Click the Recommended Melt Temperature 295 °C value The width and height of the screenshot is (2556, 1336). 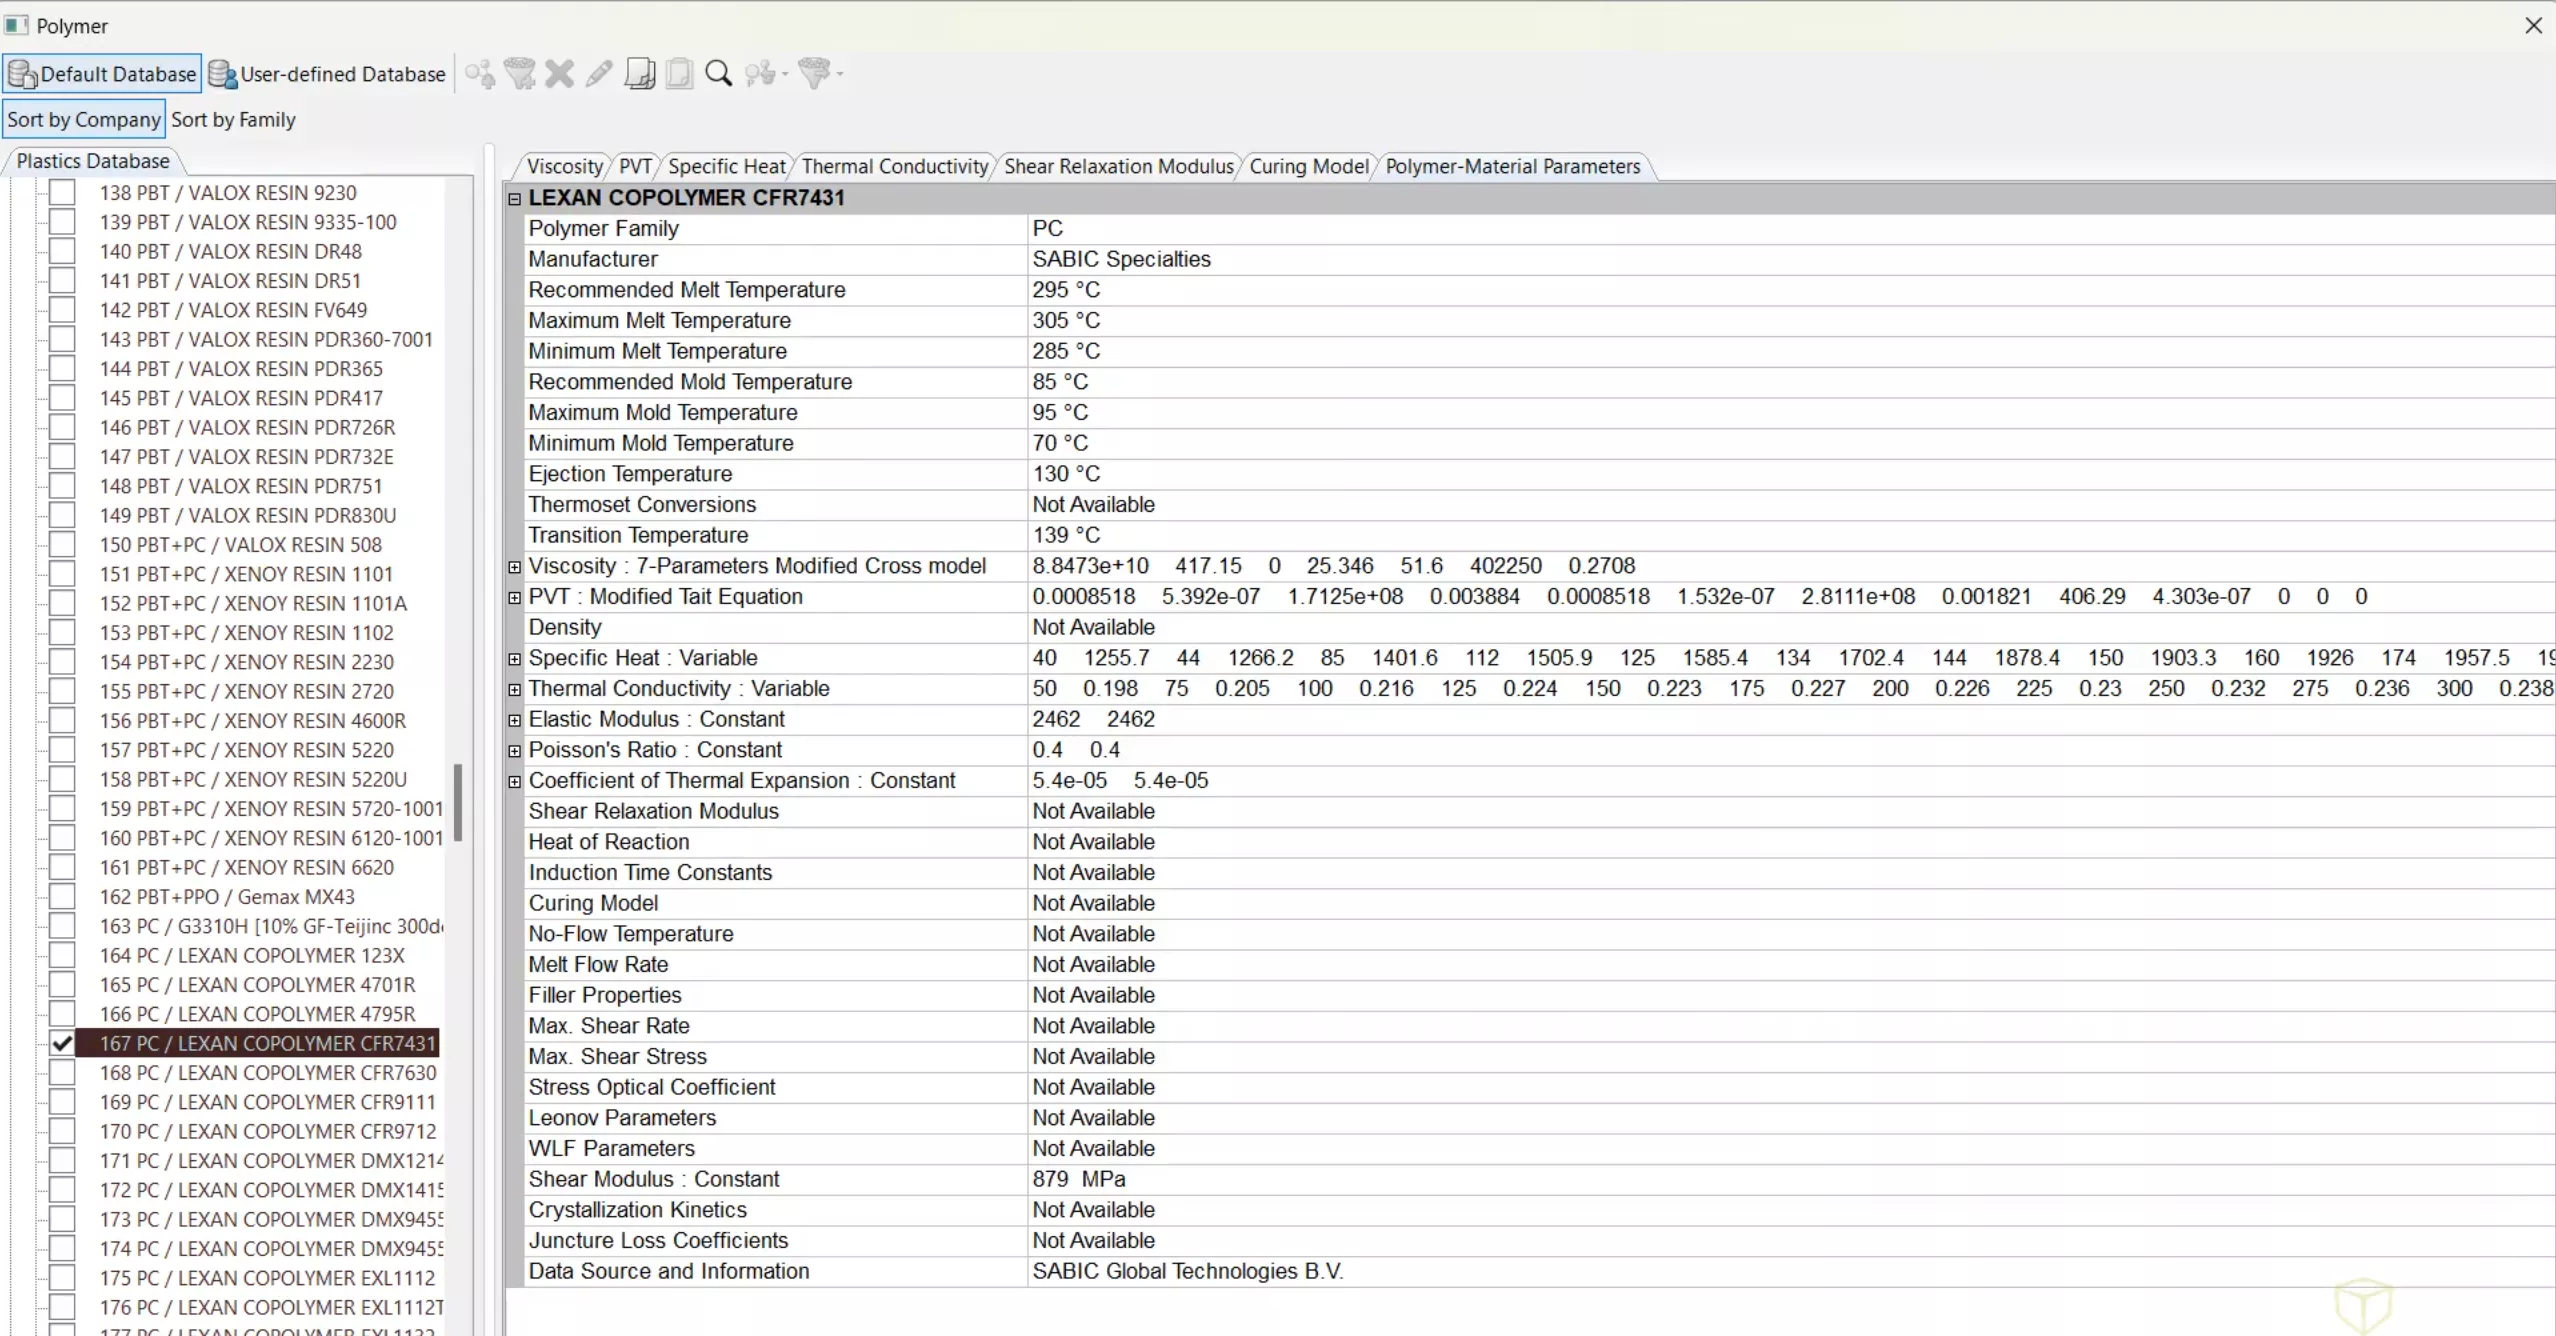click(x=1066, y=290)
